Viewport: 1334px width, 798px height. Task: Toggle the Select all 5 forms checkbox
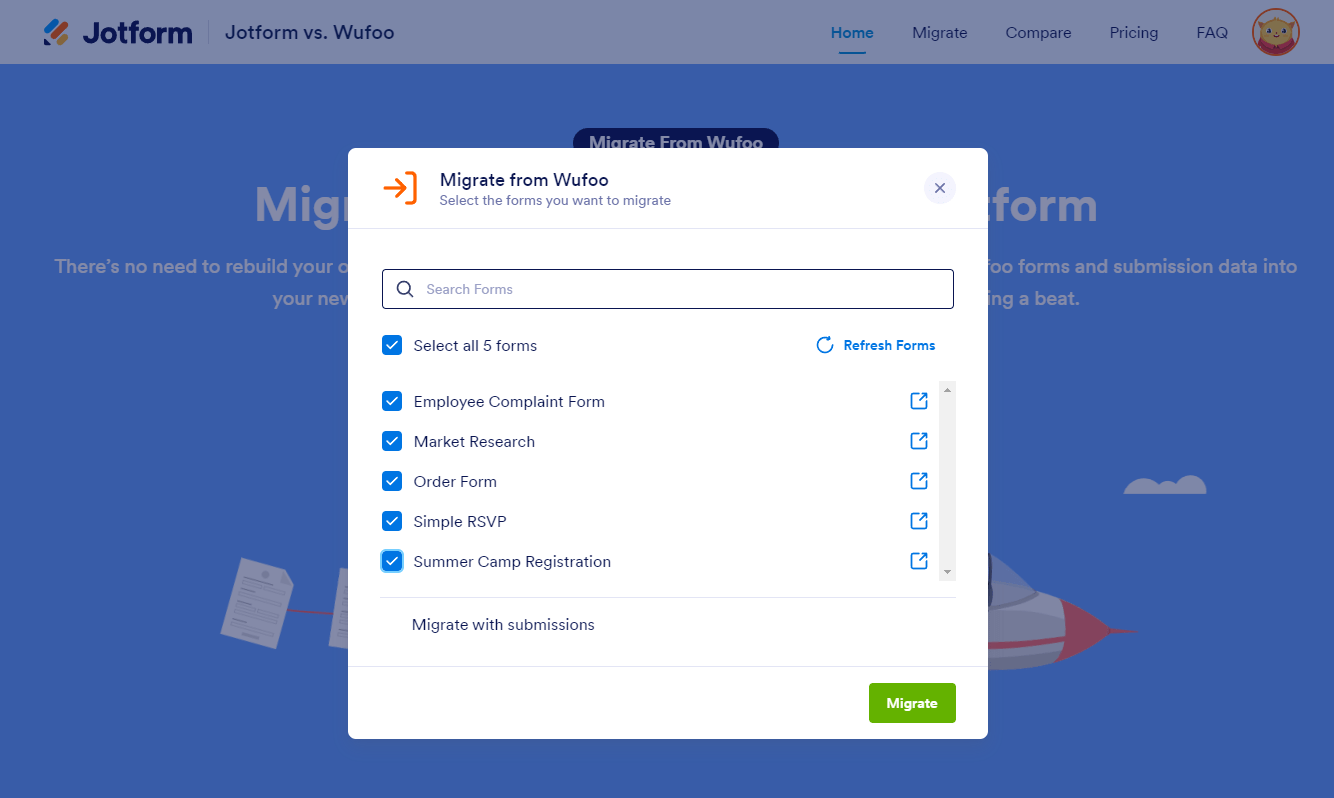click(392, 345)
